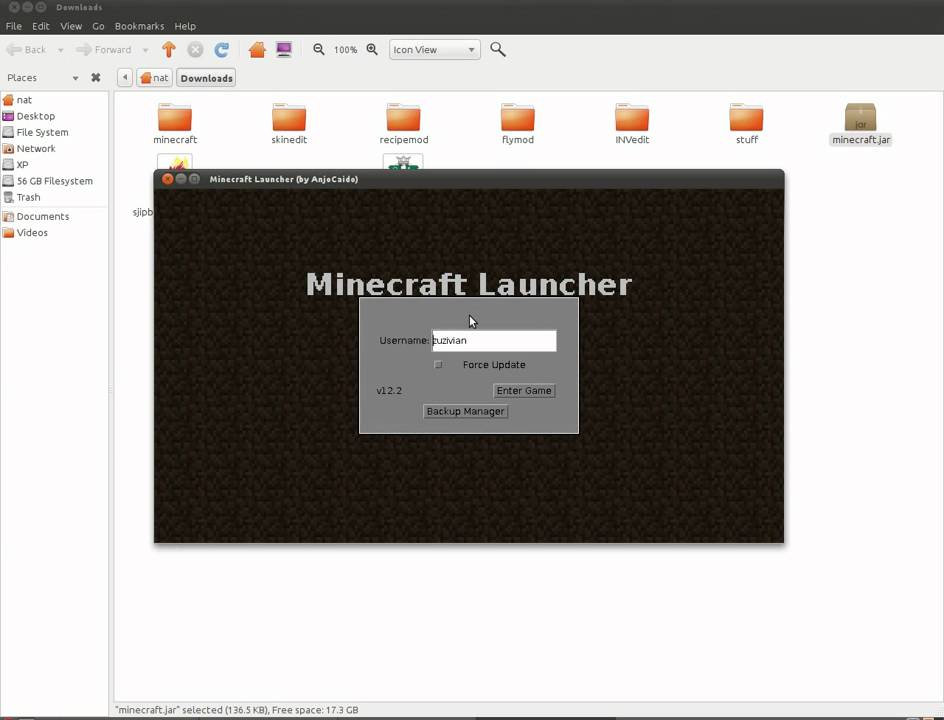Open the Bookmarks menu

(139, 26)
